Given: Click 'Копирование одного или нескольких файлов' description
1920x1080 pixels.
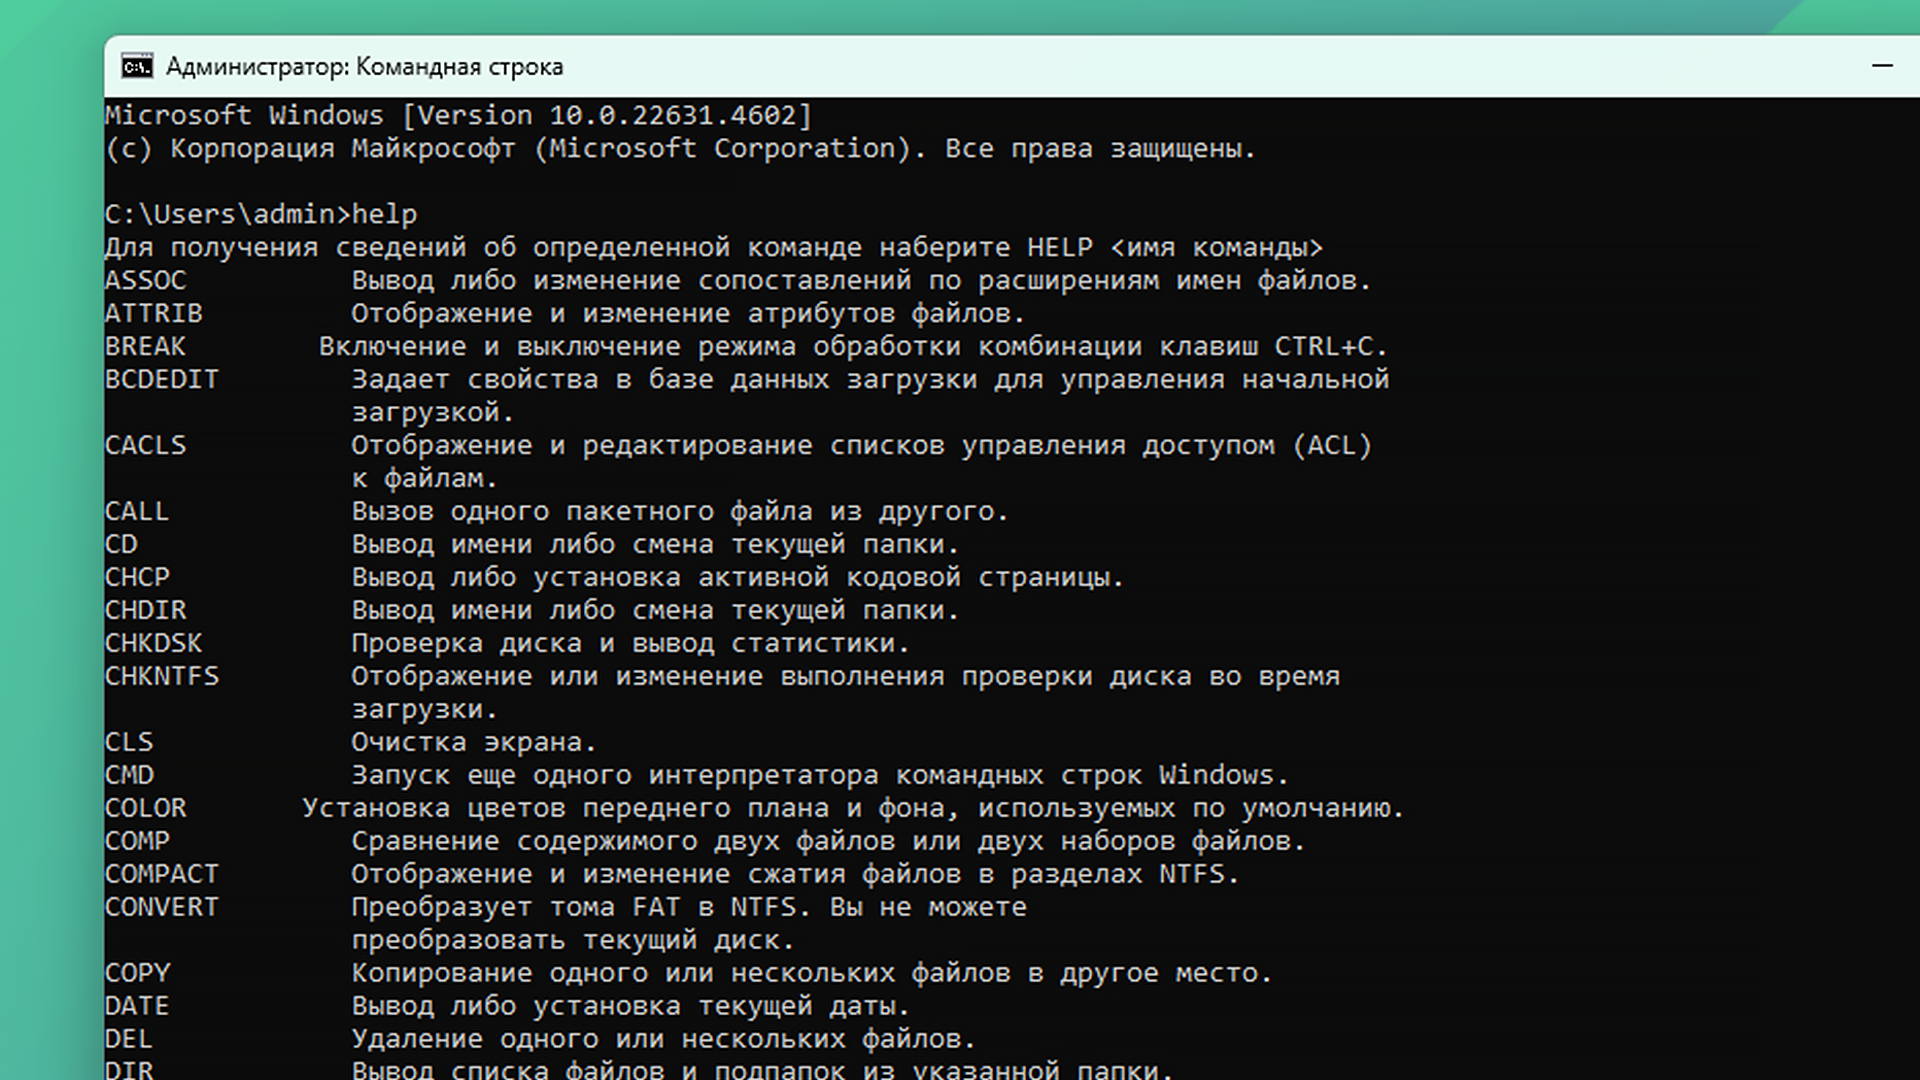Looking at the screenshot, I should 812,973.
